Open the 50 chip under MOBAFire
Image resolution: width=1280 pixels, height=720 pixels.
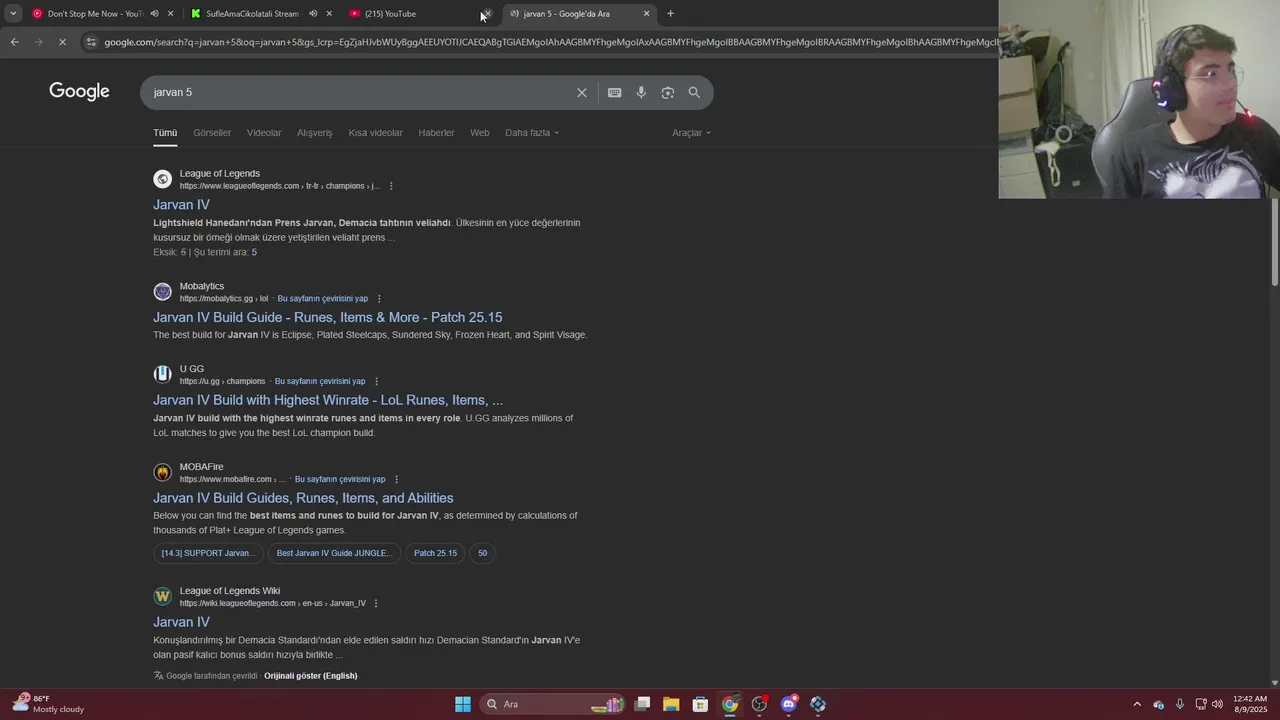[x=482, y=553]
